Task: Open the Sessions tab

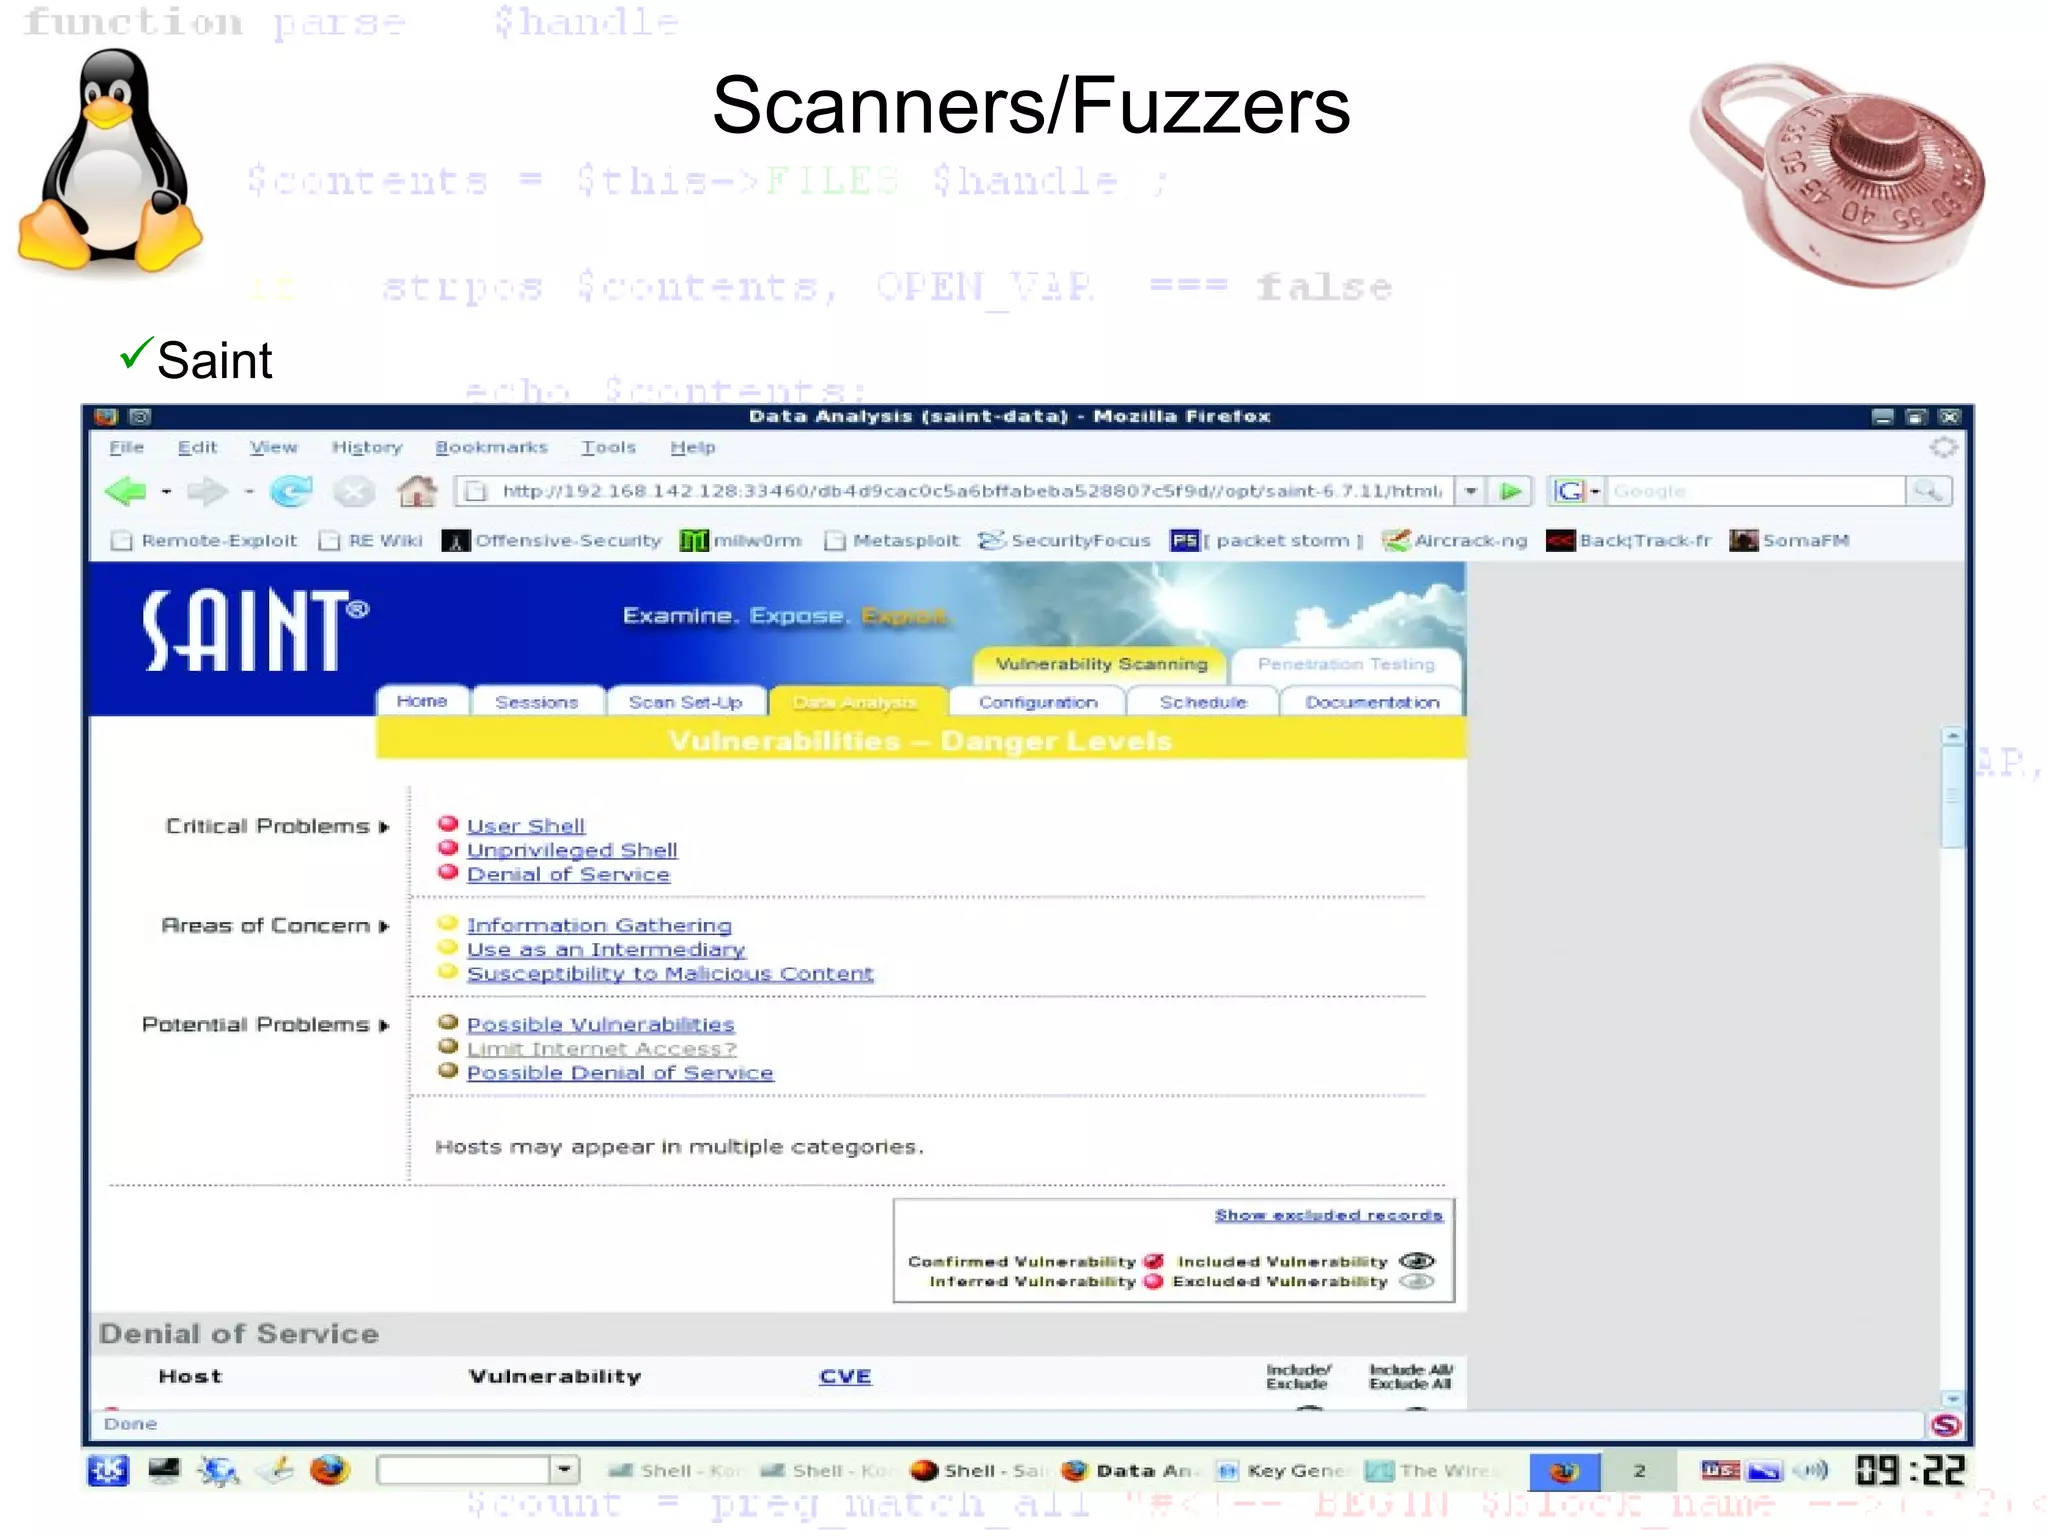Action: (x=537, y=702)
